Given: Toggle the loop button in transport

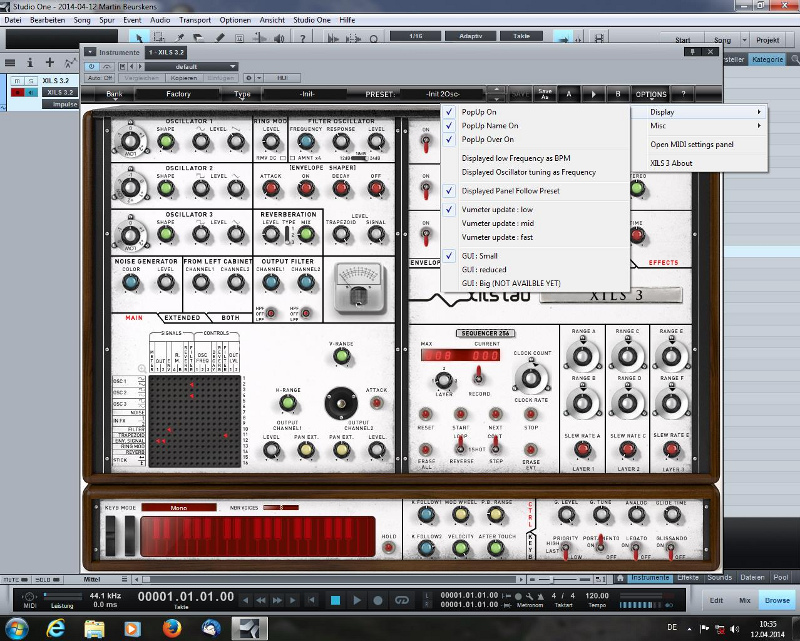Looking at the screenshot, I should [402, 600].
